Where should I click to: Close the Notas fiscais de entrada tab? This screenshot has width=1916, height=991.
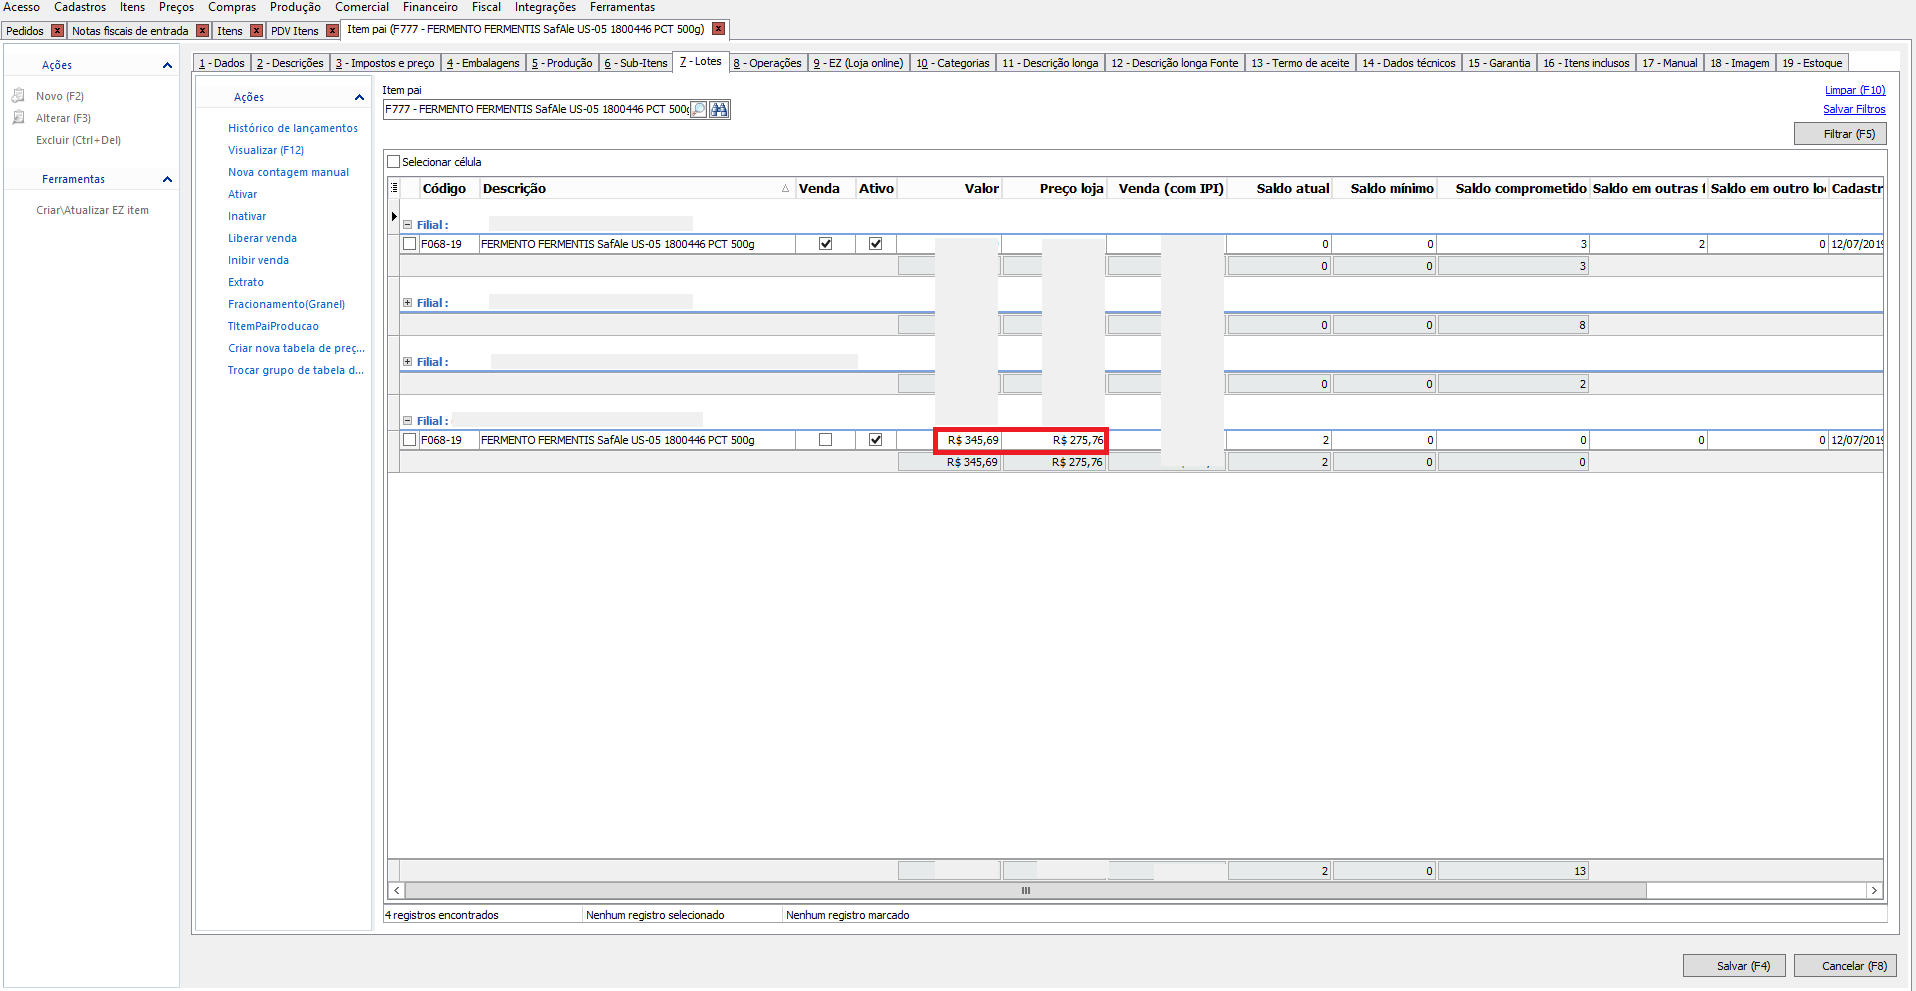click(x=202, y=31)
